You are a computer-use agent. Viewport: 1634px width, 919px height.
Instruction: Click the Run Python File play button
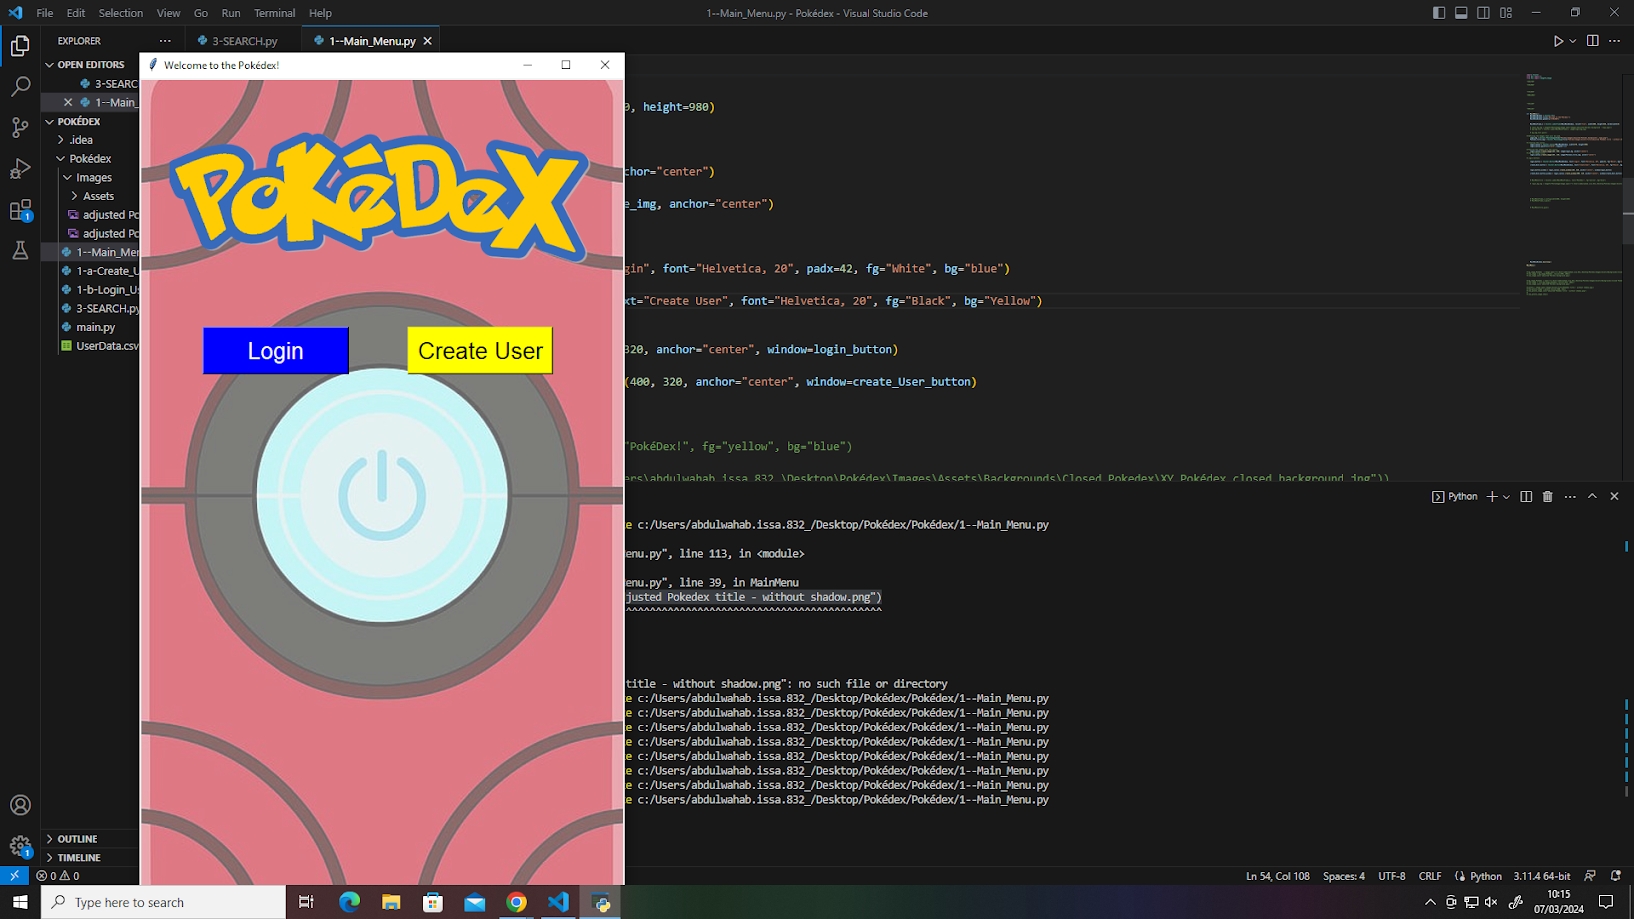point(1557,41)
